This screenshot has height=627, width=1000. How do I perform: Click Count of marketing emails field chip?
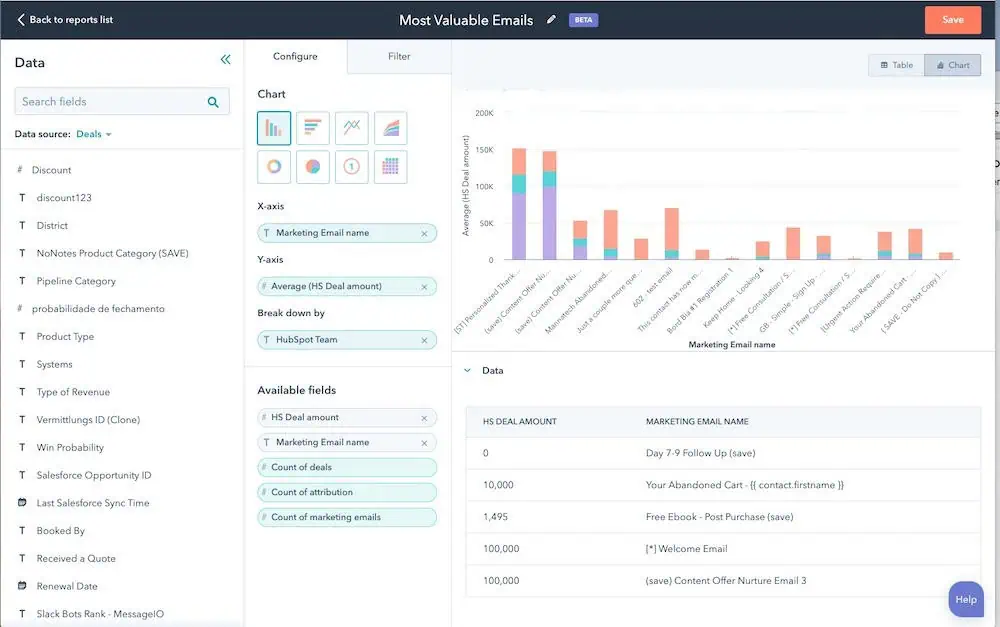coord(347,517)
